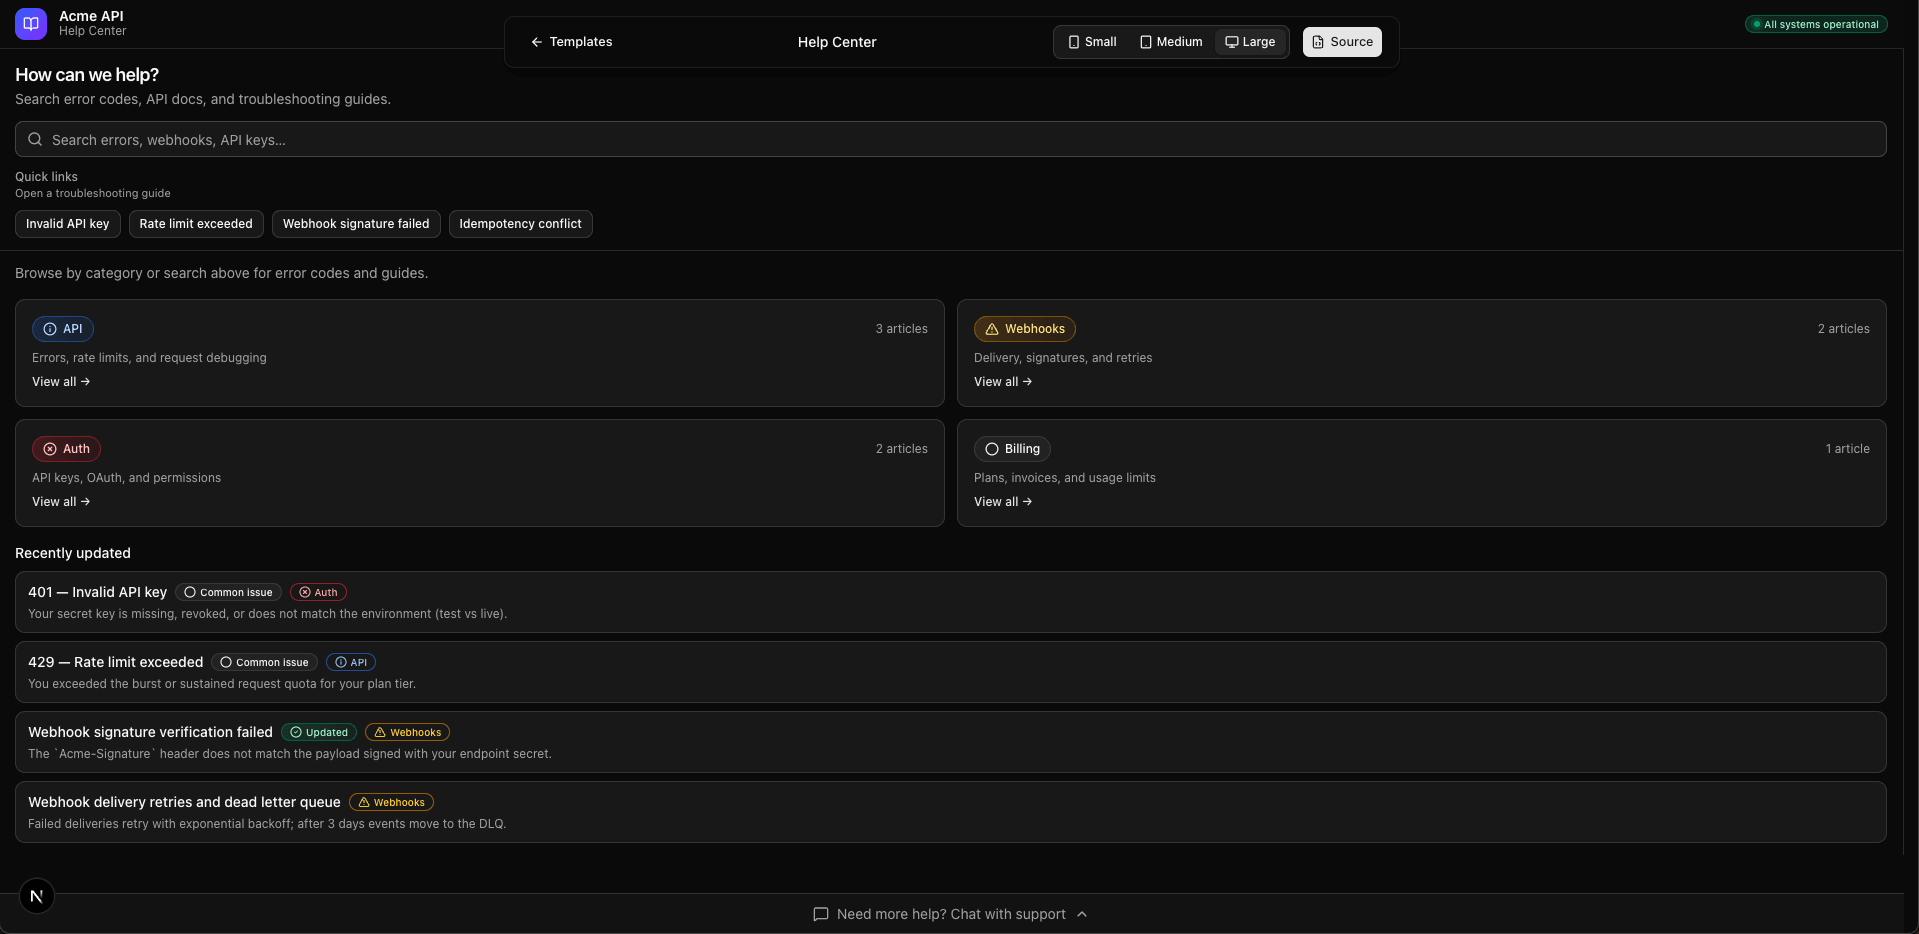Click the How can we help? heading
This screenshot has width=1919, height=934.
(87, 75)
